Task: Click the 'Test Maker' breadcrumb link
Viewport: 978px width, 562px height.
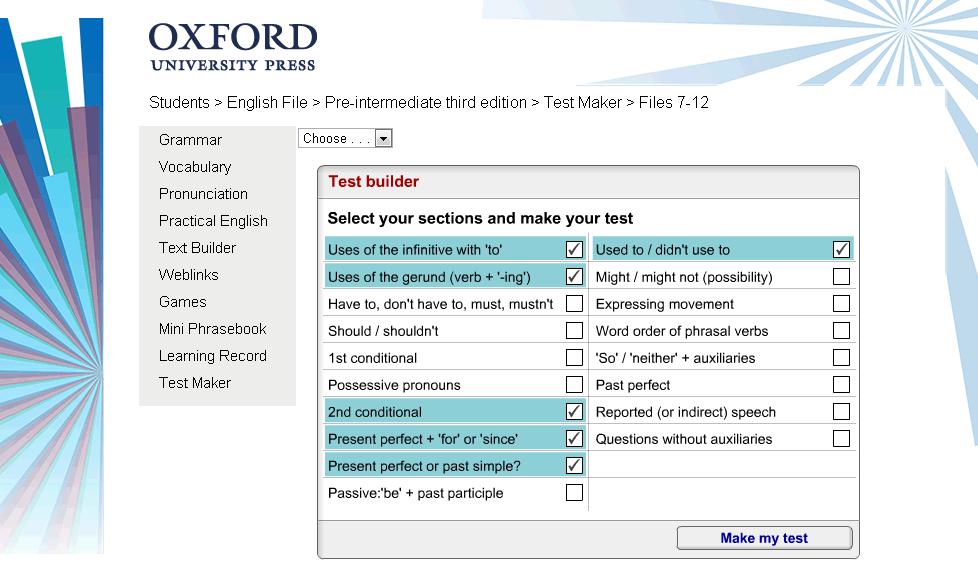Action: click(583, 102)
